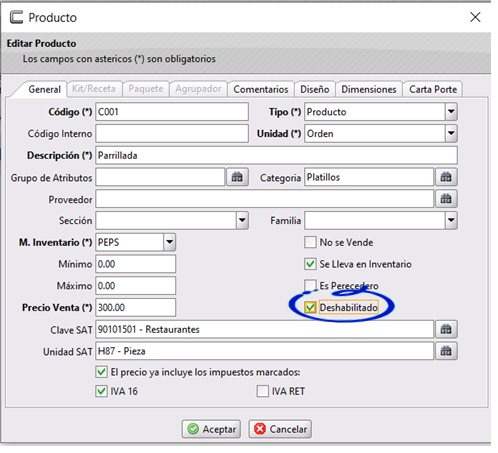Click the Descripción field with Parrillada
The image size is (498, 453).
click(276, 155)
